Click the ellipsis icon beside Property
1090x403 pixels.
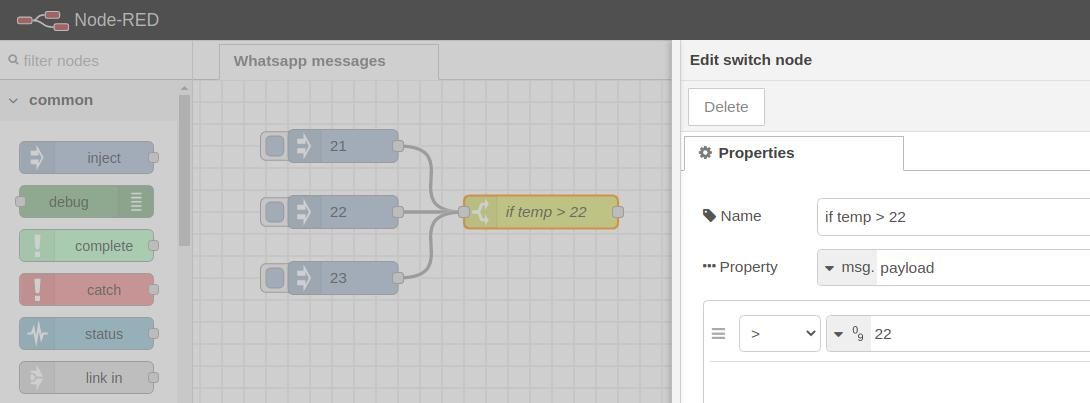709,267
